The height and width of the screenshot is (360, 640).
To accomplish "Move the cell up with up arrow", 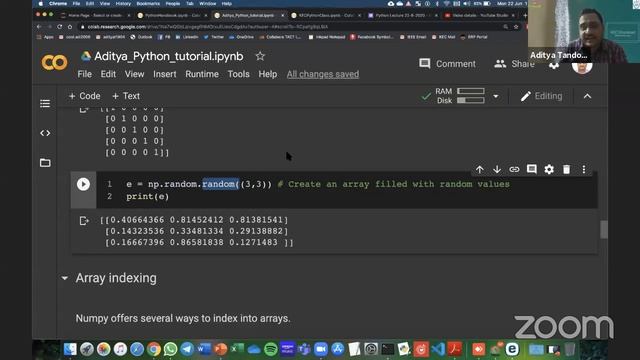I will click(480, 169).
